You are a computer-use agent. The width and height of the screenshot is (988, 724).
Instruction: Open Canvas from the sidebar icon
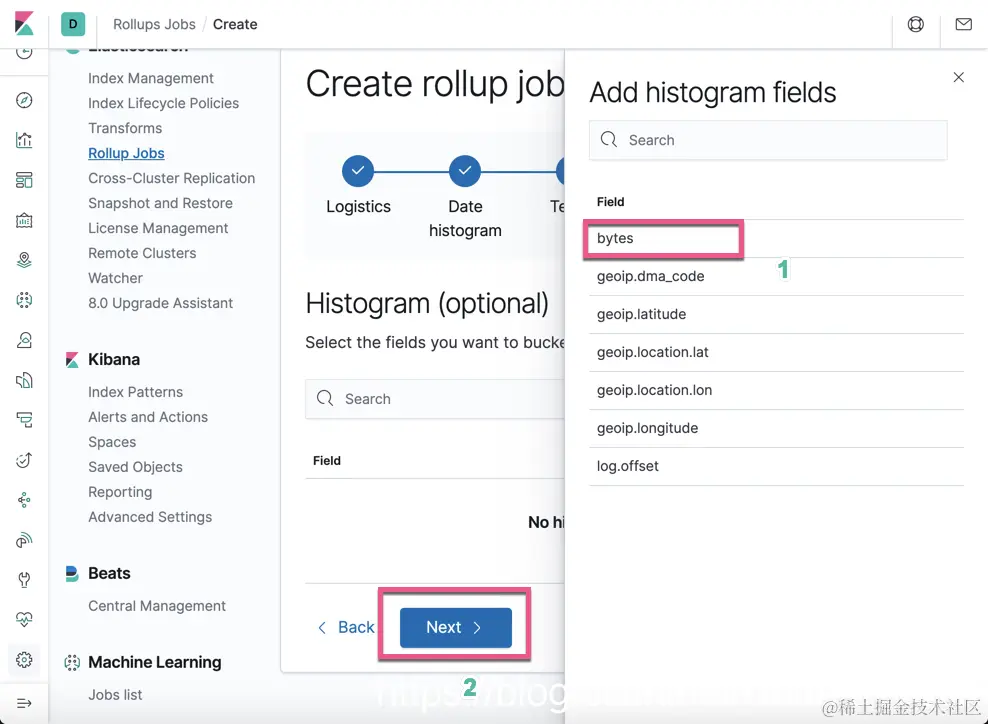click(24, 220)
